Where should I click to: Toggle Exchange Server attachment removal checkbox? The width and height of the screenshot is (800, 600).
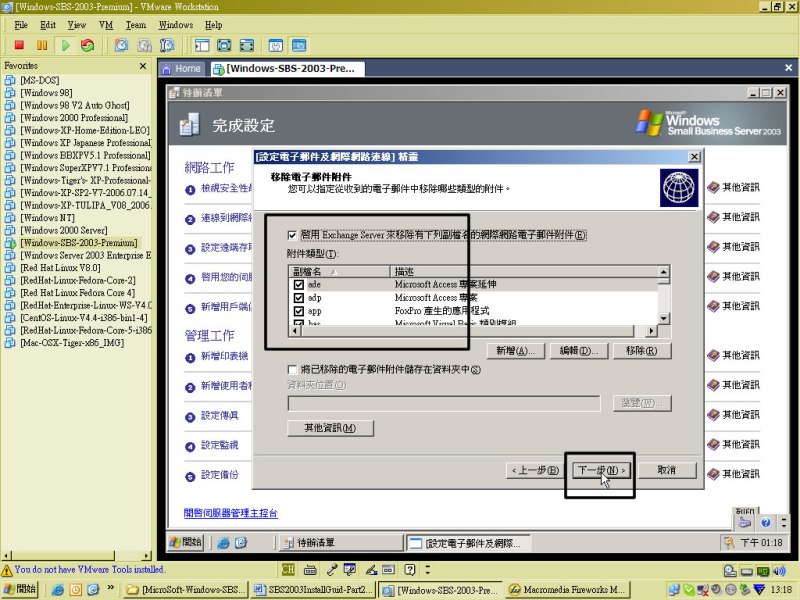(x=292, y=235)
